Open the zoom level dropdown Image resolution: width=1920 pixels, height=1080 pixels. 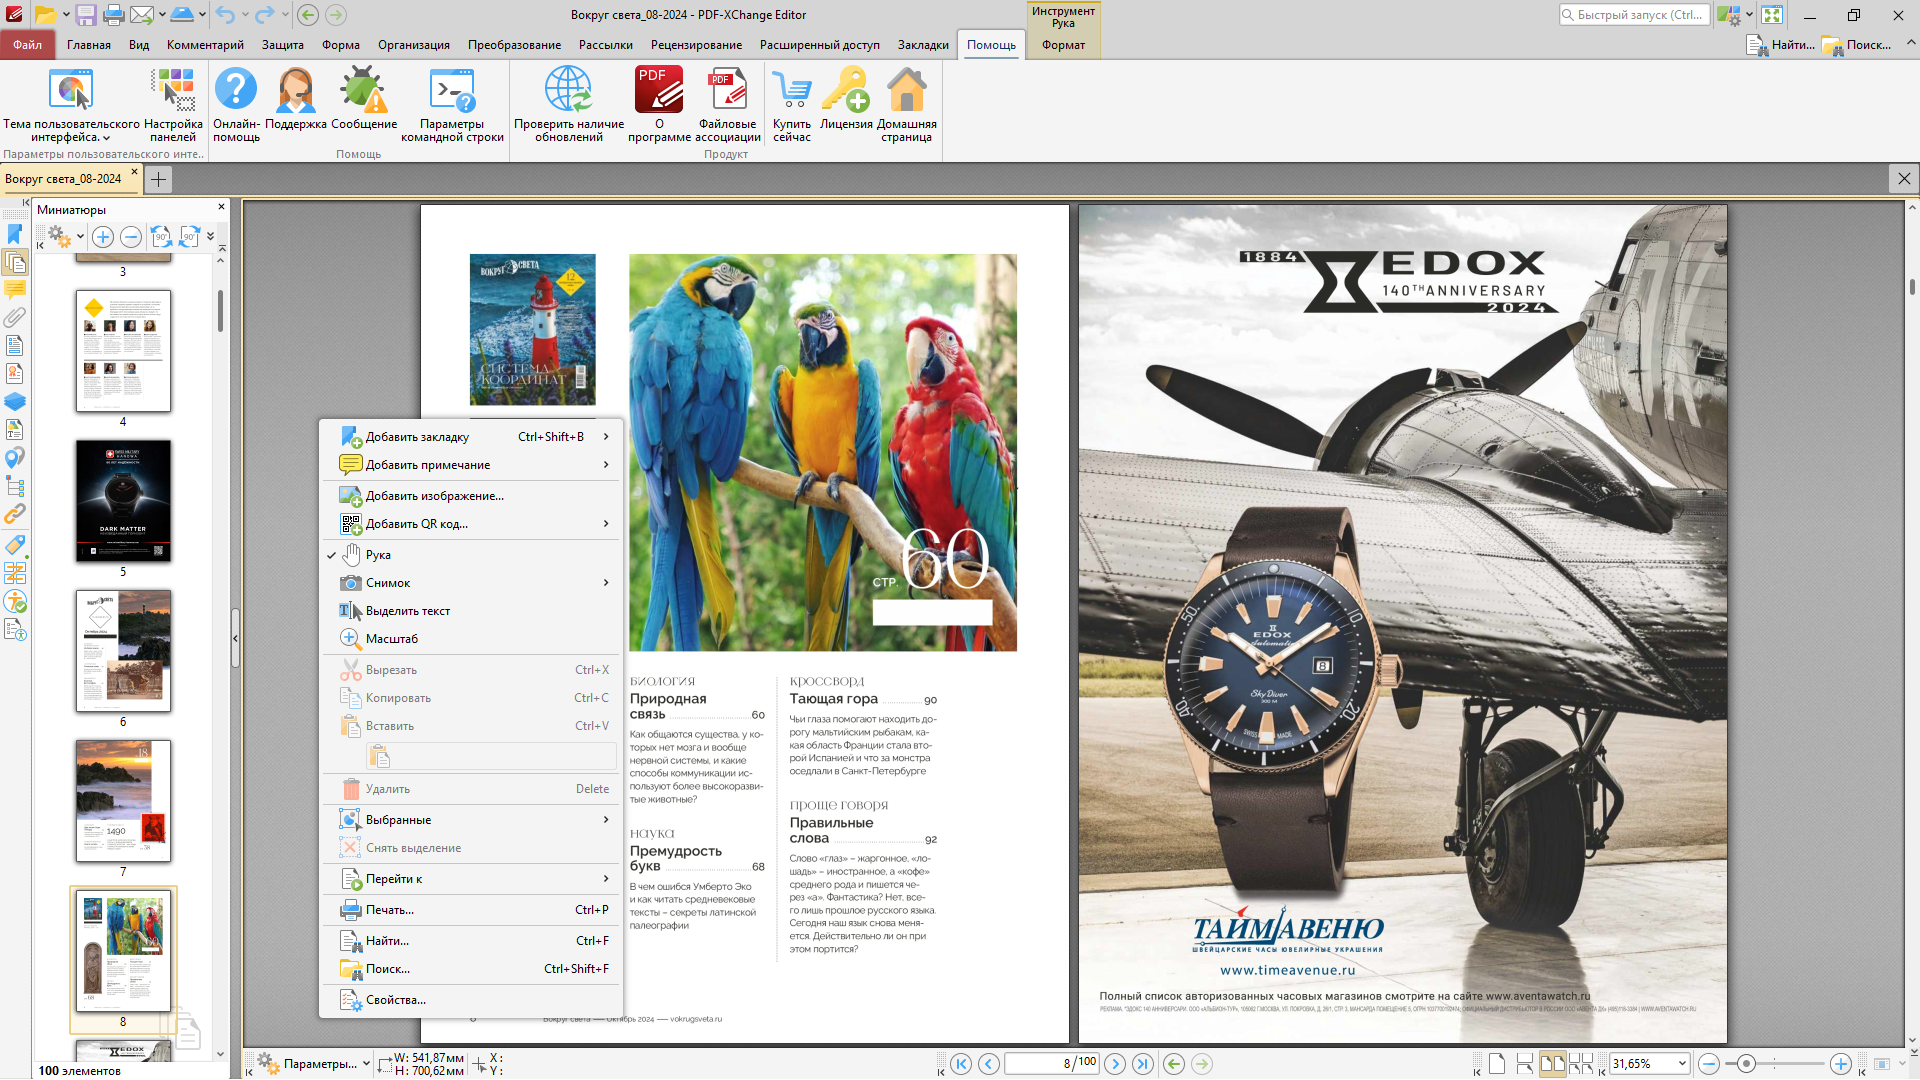(1682, 1064)
